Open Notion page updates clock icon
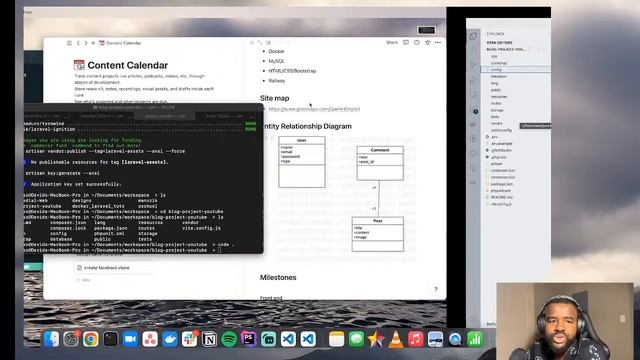Image resolution: width=640 pixels, height=360 pixels. point(417,42)
